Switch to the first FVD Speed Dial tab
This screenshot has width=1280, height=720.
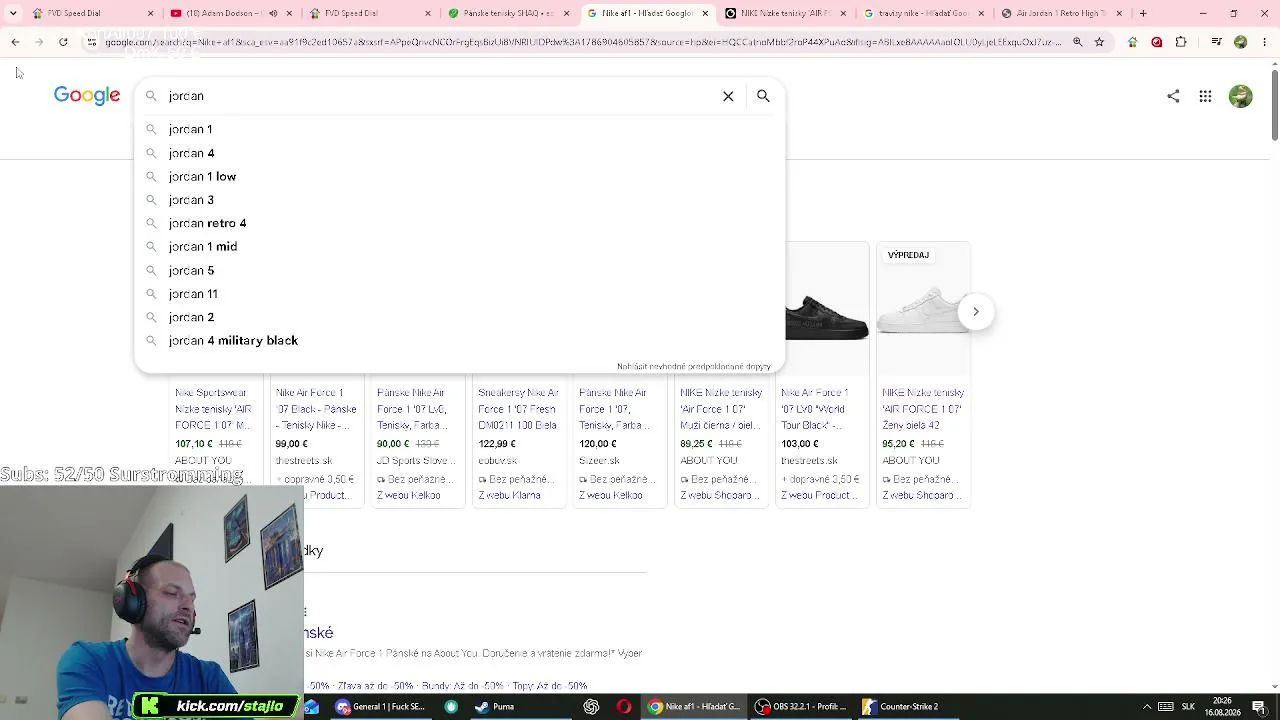92,13
